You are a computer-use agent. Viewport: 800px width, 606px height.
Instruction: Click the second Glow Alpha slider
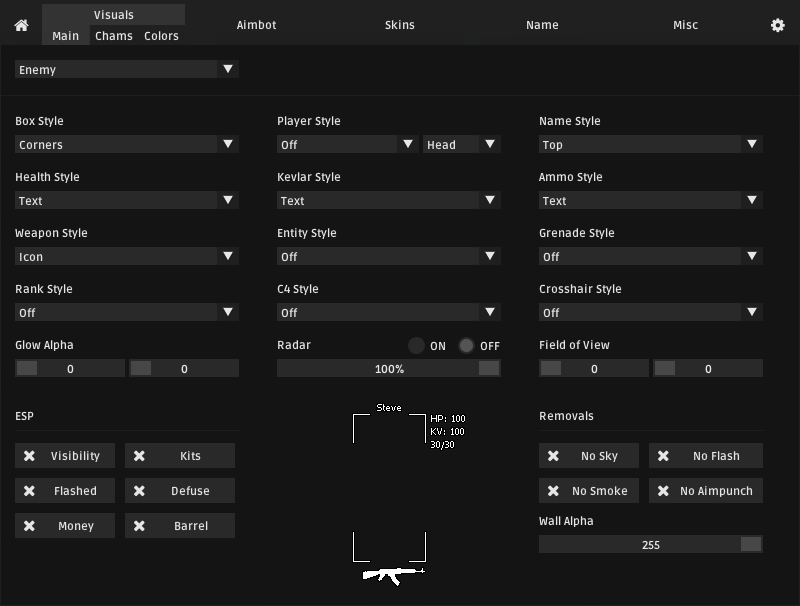point(184,368)
